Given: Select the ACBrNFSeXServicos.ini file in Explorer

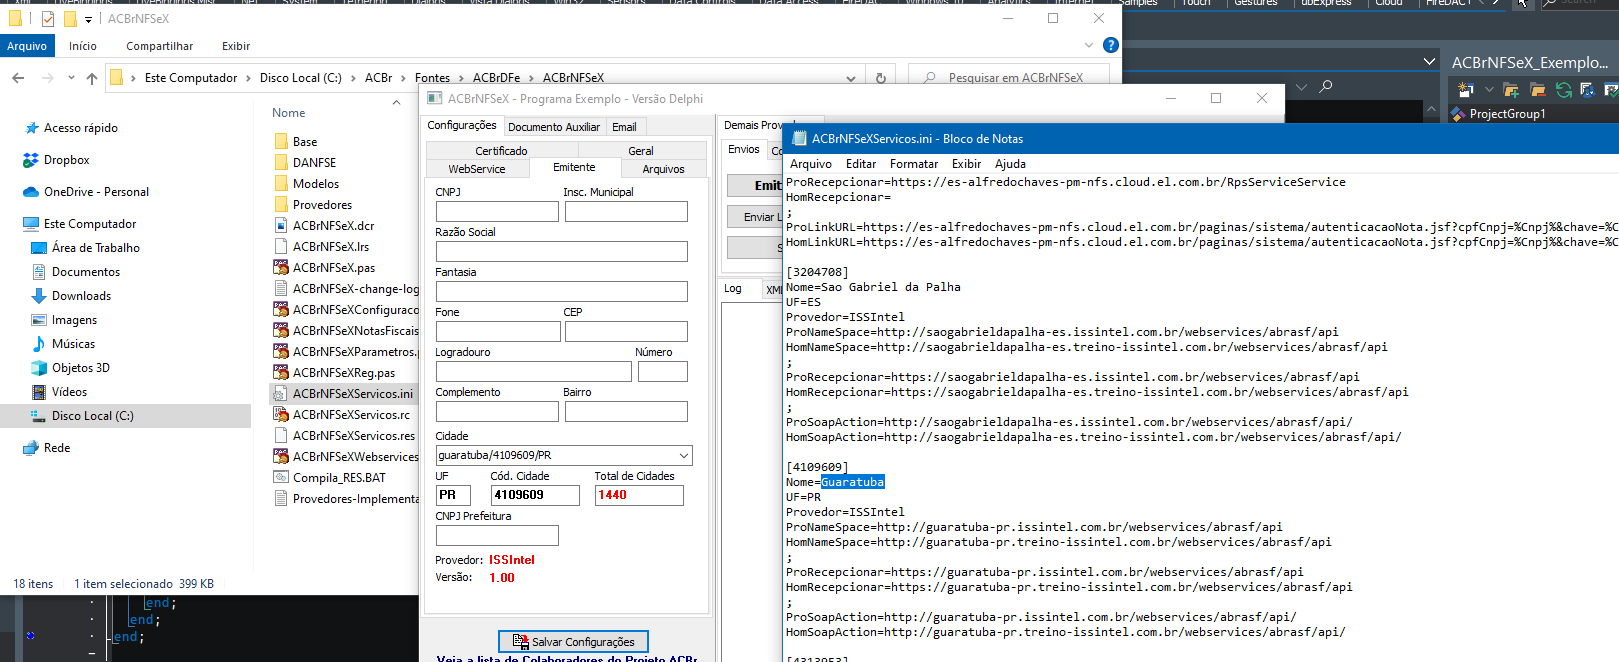Looking at the screenshot, I should coord(344,394).
